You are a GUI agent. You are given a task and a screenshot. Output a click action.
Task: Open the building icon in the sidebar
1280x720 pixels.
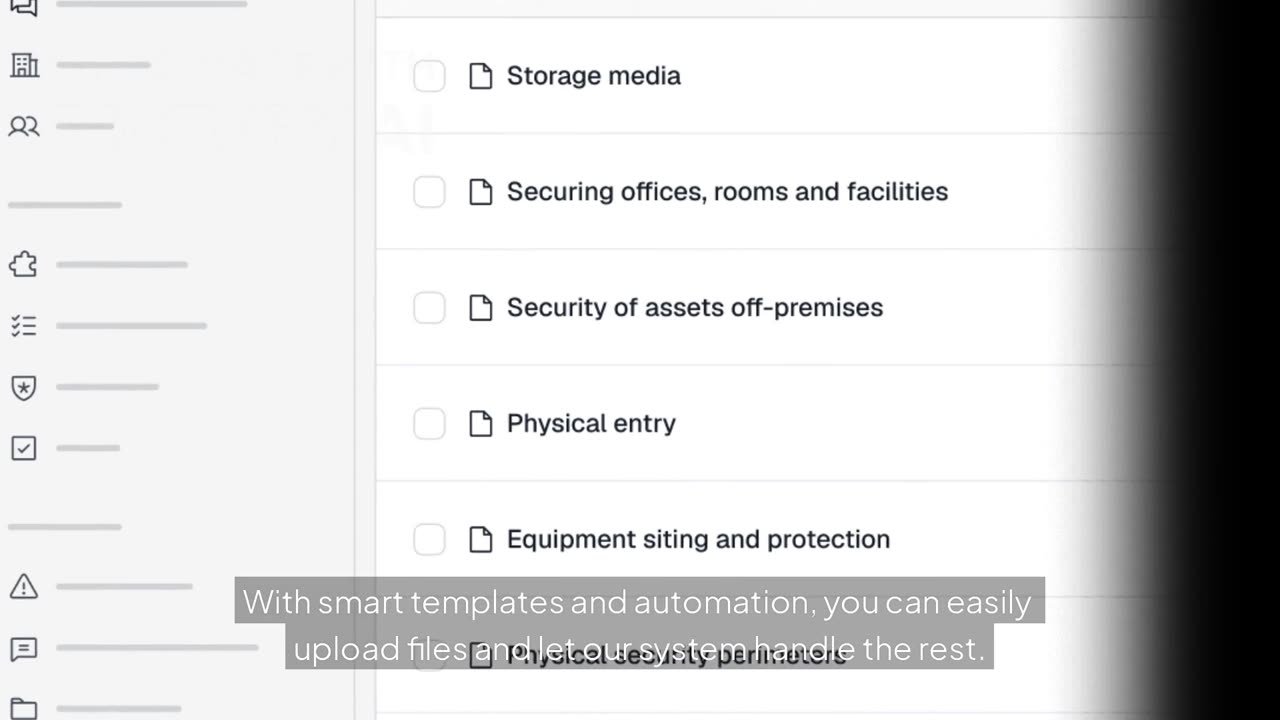coord(24,66)
